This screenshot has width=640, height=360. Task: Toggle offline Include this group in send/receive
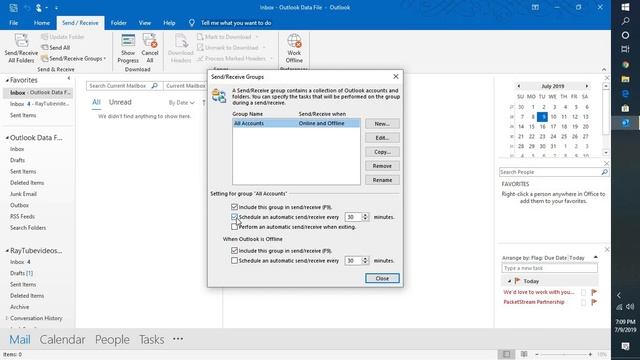point(234,251)
